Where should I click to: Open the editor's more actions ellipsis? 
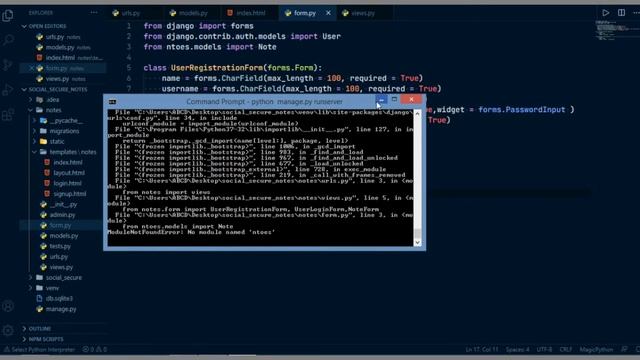pos(636,13)
